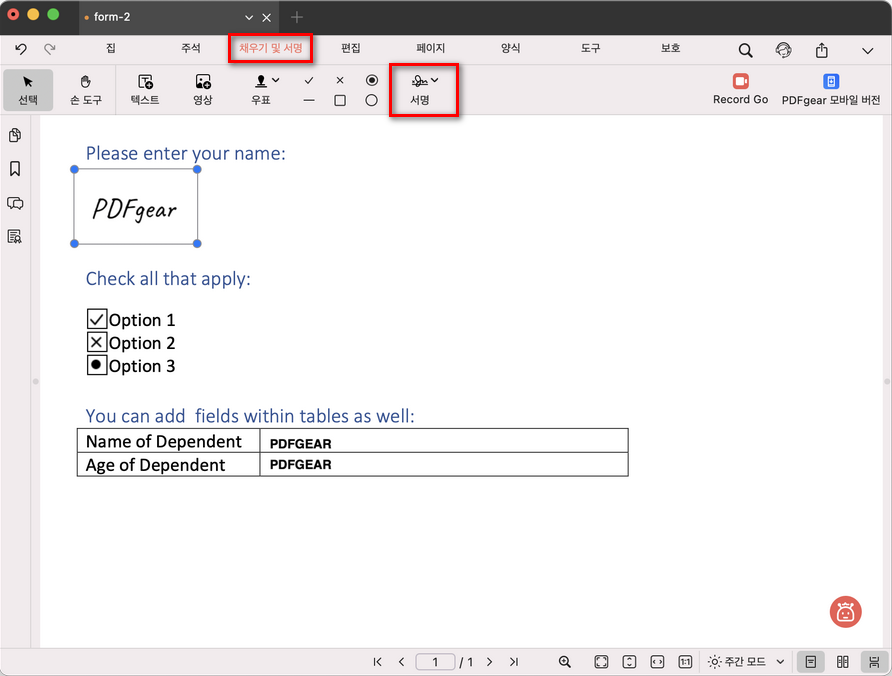Select the hand tool (손 도구)
Image resolution: width=892 pixels, height=676 pixels.
[85, 90]
